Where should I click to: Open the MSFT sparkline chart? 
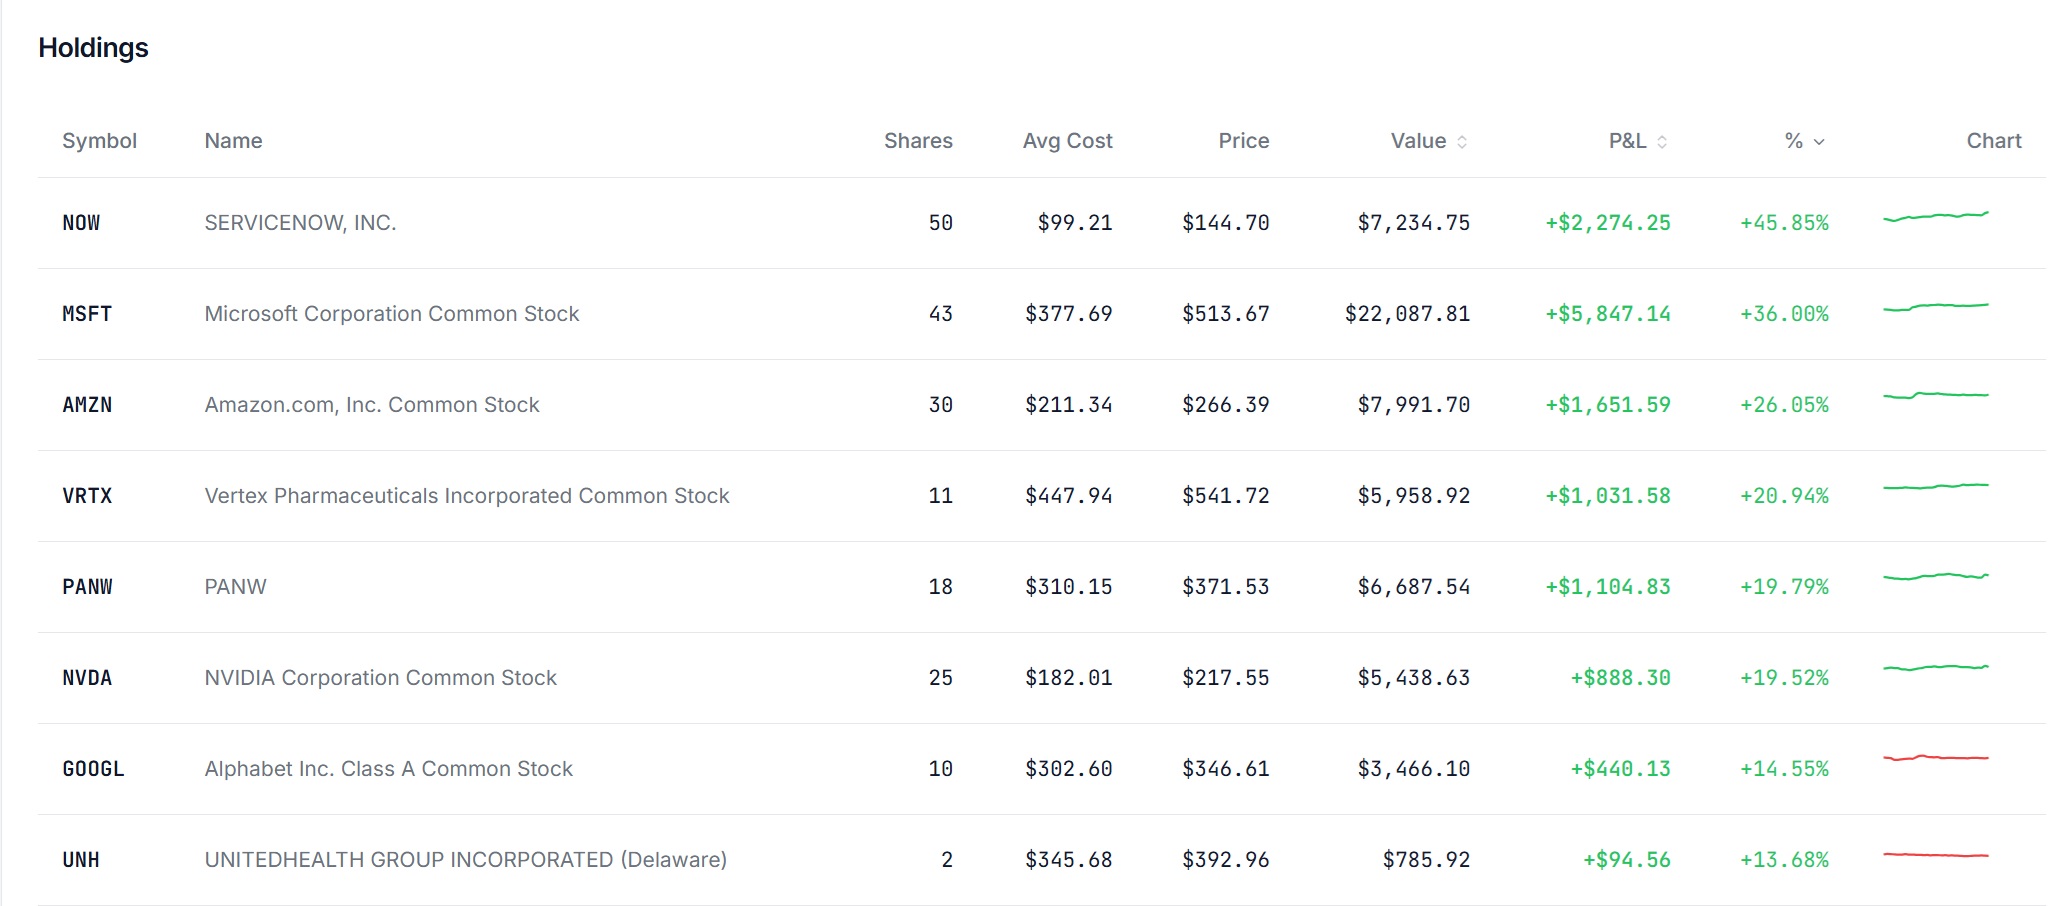(1936, 307)
